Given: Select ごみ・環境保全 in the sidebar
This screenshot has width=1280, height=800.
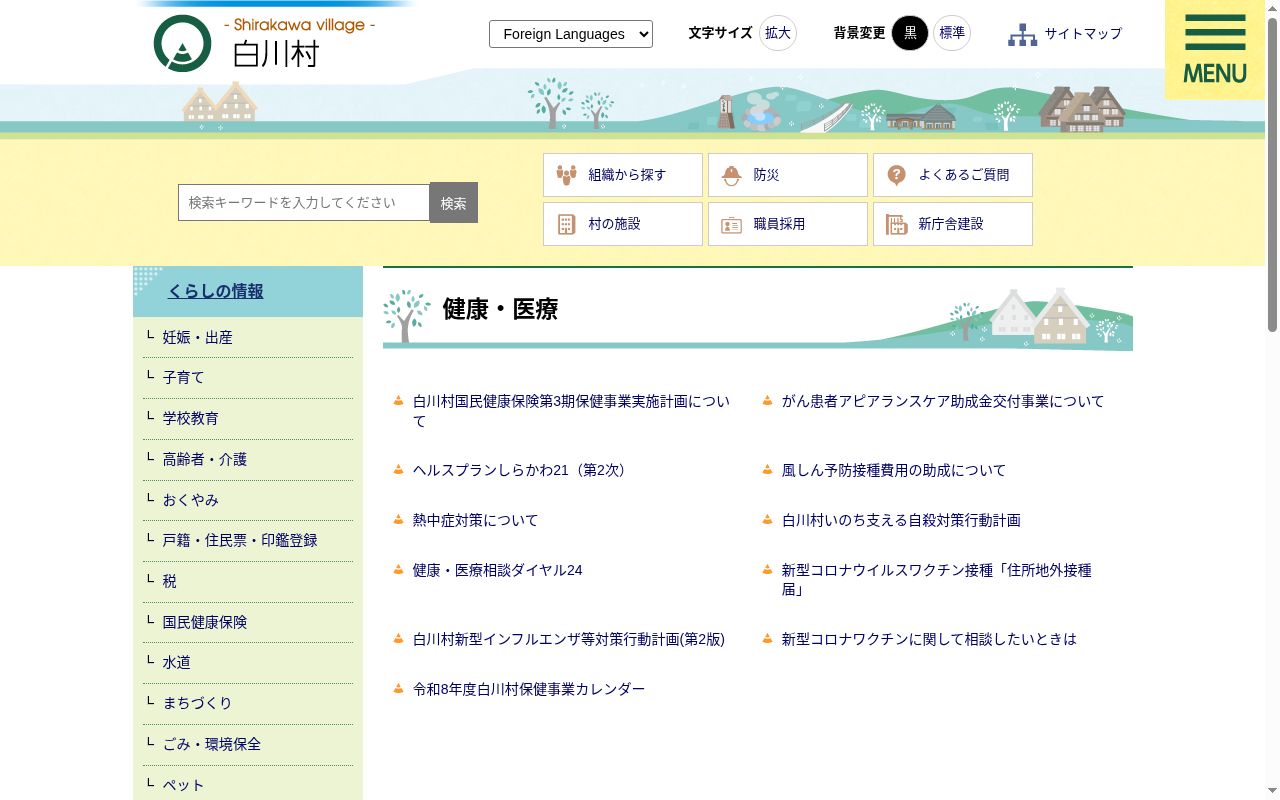Looking at the screenshot, I should pyautogui.click(x=212, y=744).
